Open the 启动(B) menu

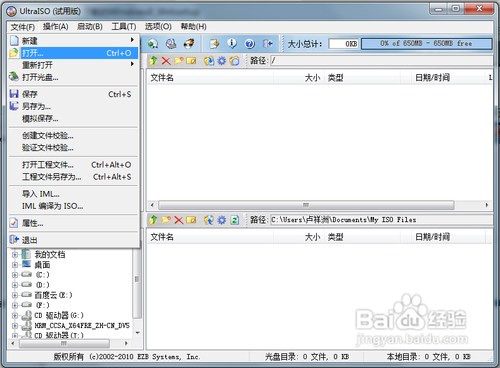pyautogui.click(x=90, y=27)
